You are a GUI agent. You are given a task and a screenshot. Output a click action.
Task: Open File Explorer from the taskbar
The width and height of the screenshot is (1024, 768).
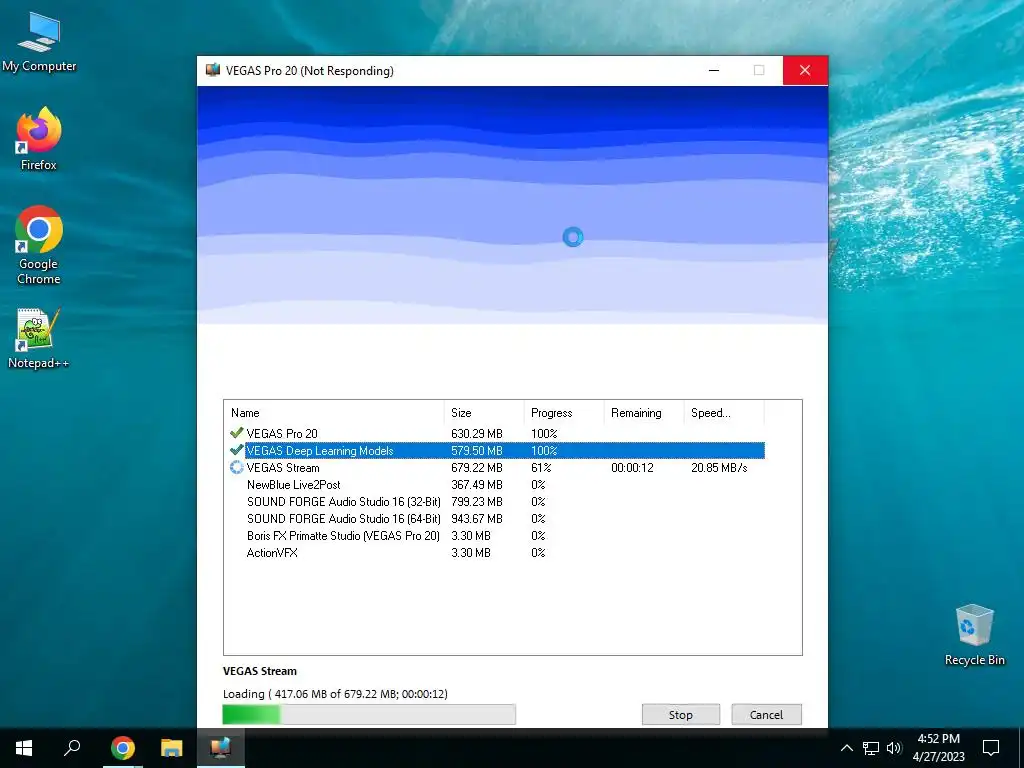172,748
